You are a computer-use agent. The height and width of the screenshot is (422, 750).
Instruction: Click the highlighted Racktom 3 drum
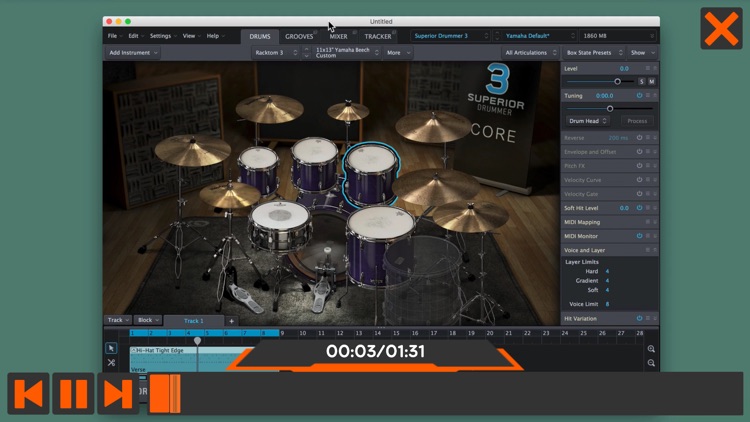point(371,174)
